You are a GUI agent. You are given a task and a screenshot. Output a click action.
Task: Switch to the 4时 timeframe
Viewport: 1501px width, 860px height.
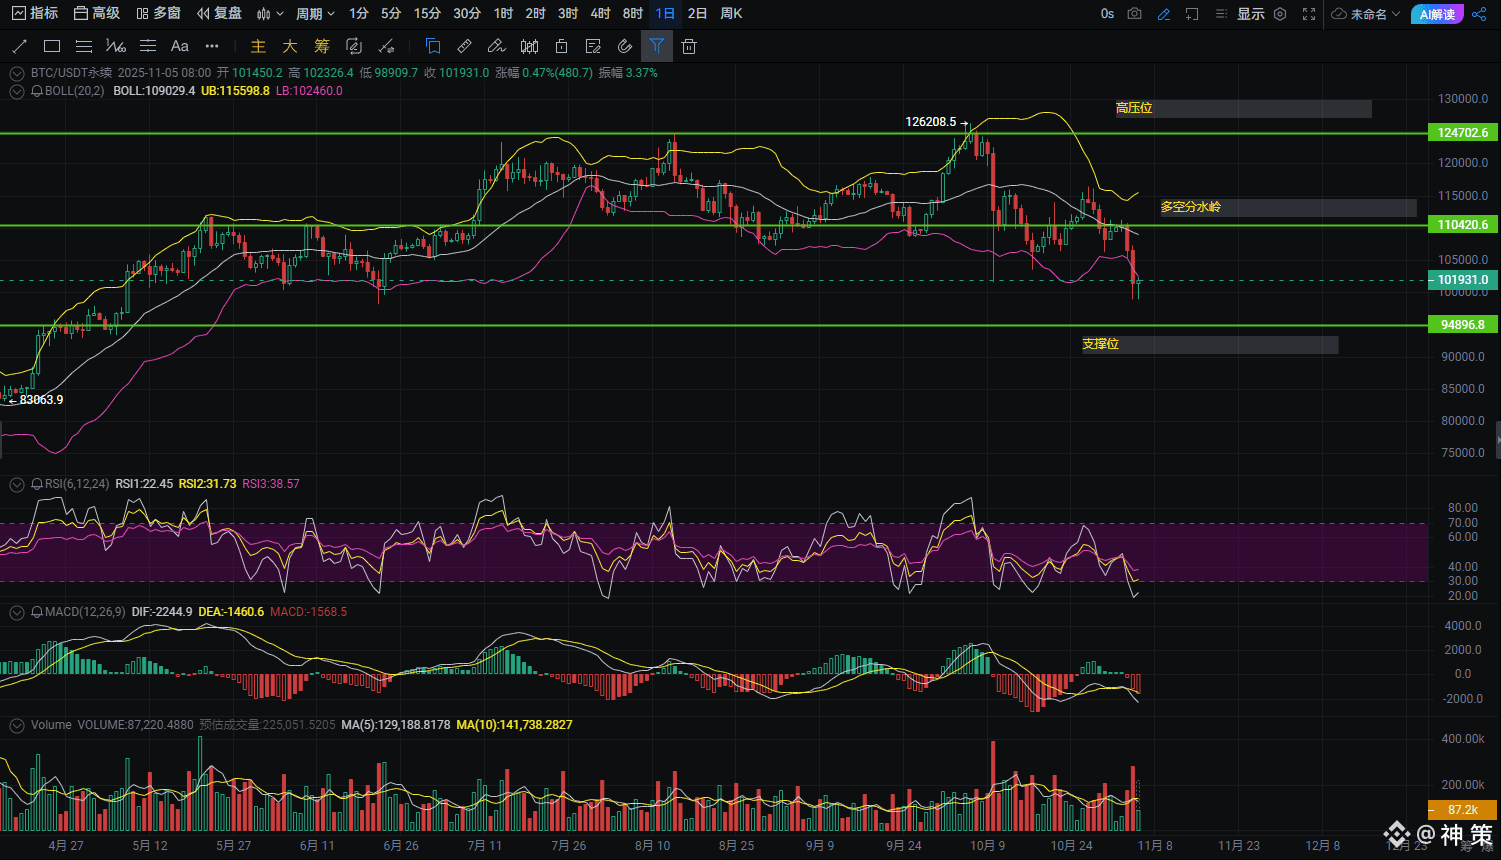click(600, 14)
